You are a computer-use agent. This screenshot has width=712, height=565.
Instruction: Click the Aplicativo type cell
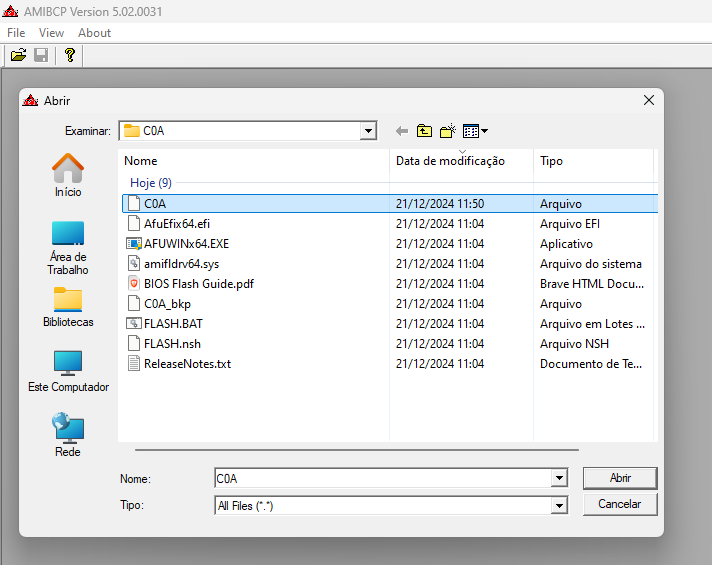point(566,243)
